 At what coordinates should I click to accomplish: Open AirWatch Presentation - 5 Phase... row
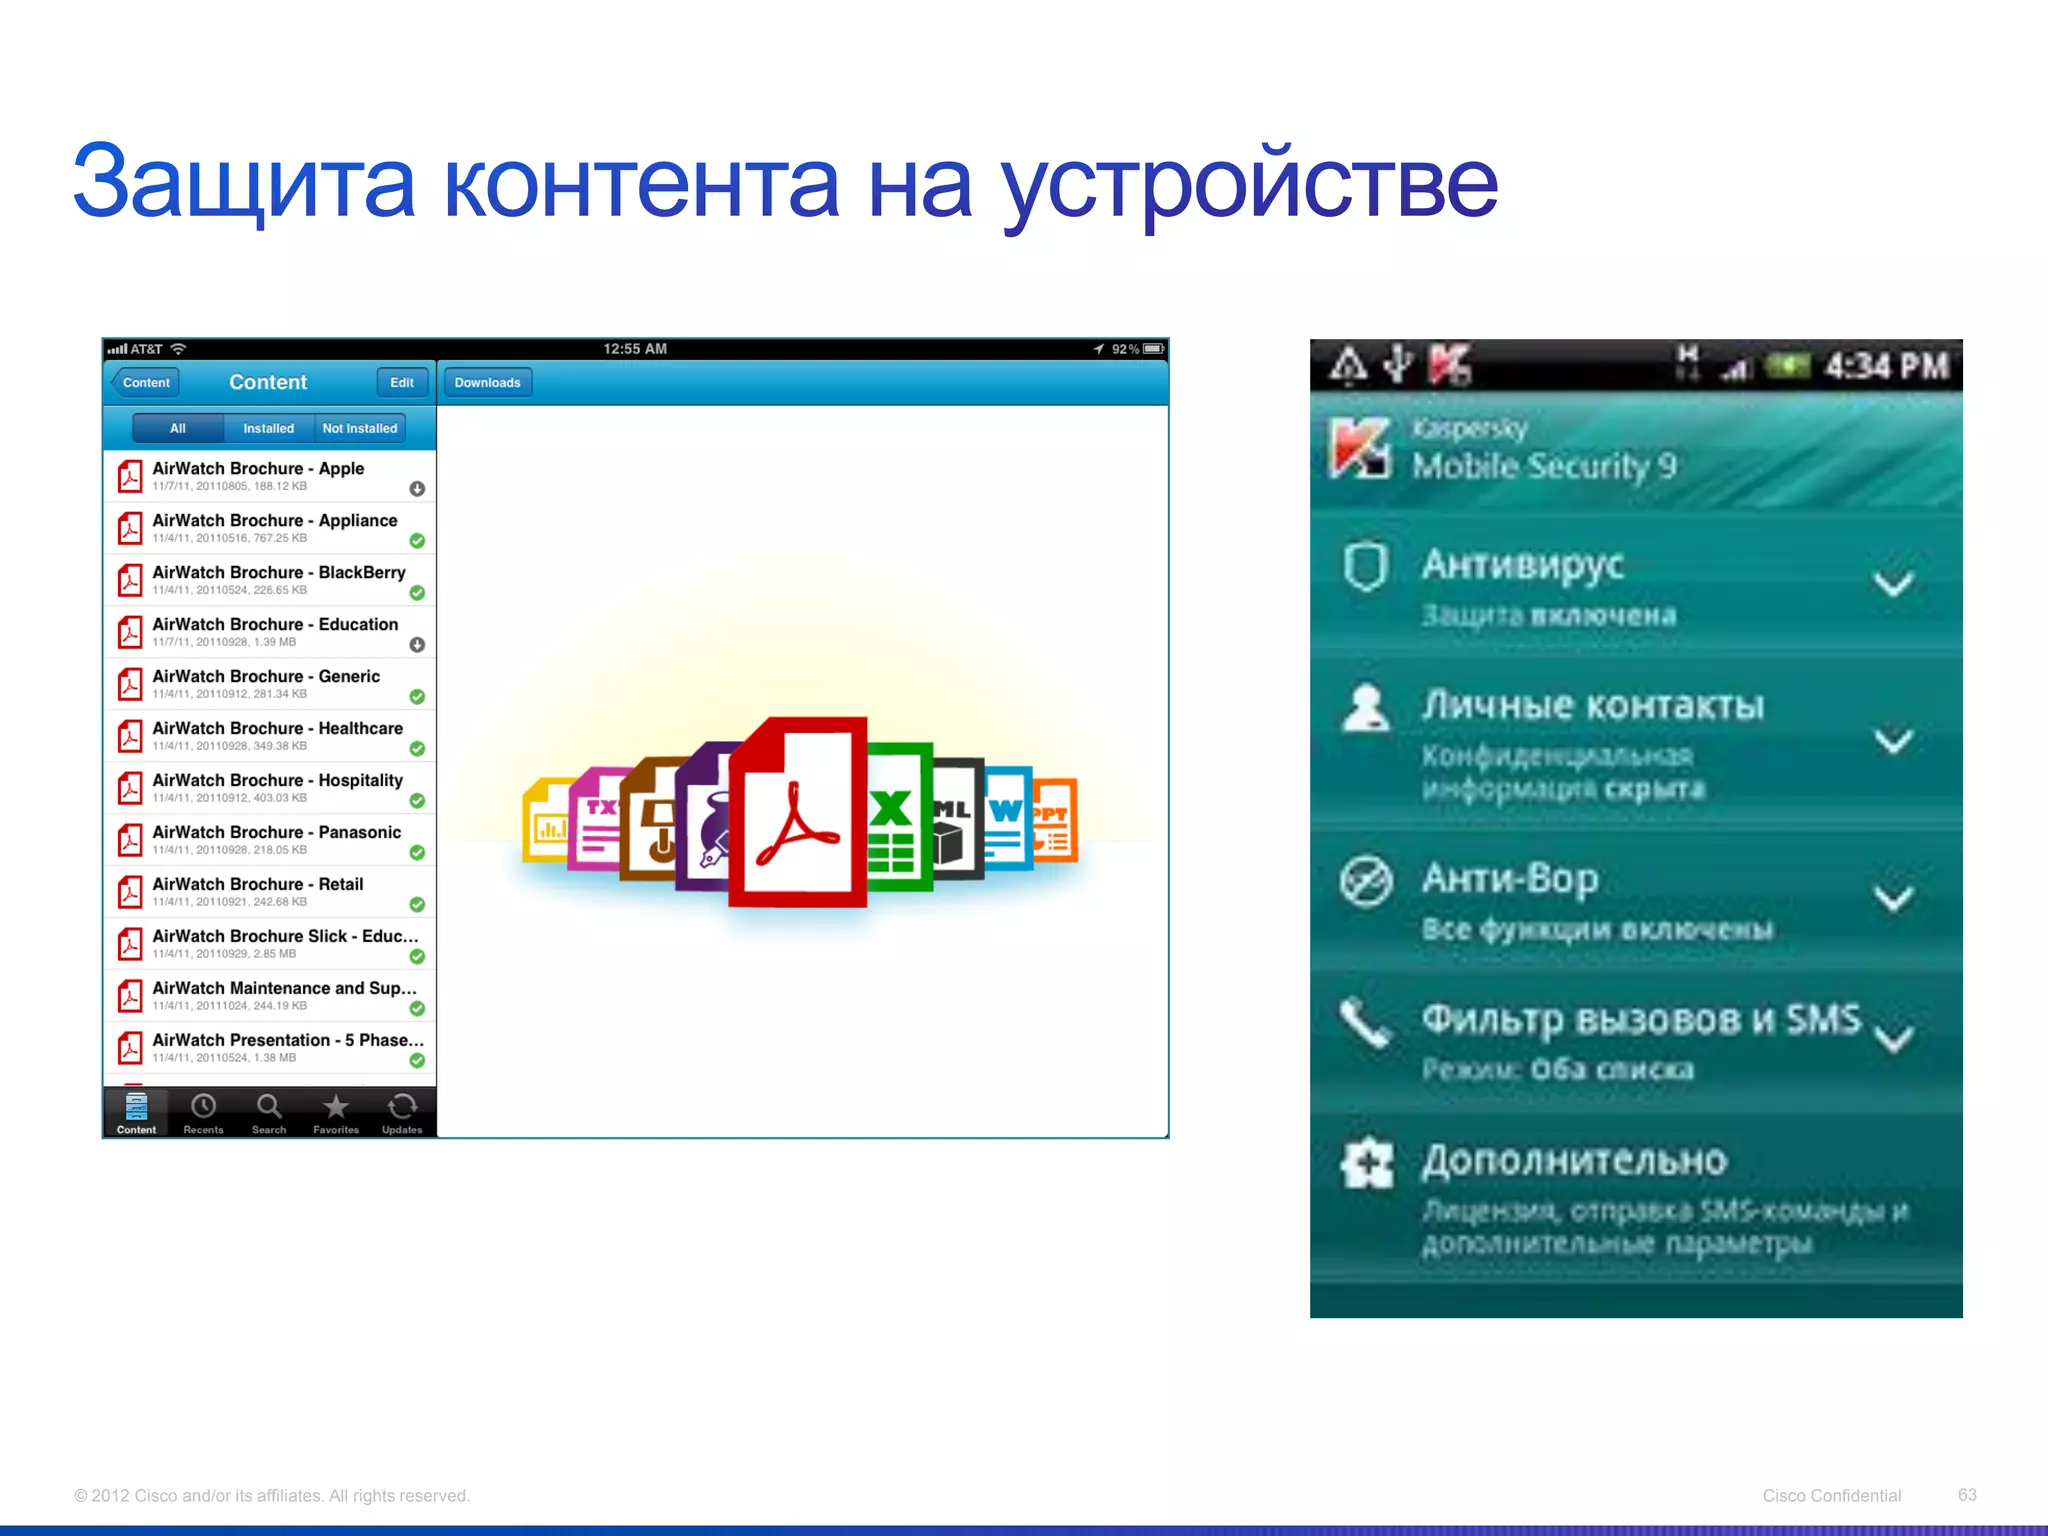[270, 1048]
